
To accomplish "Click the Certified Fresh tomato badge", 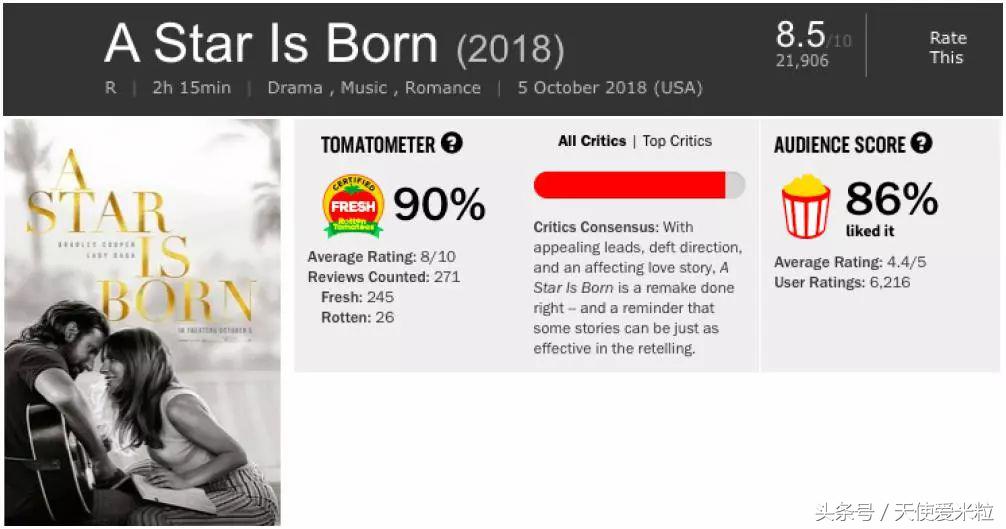I will tap(353, 206).
